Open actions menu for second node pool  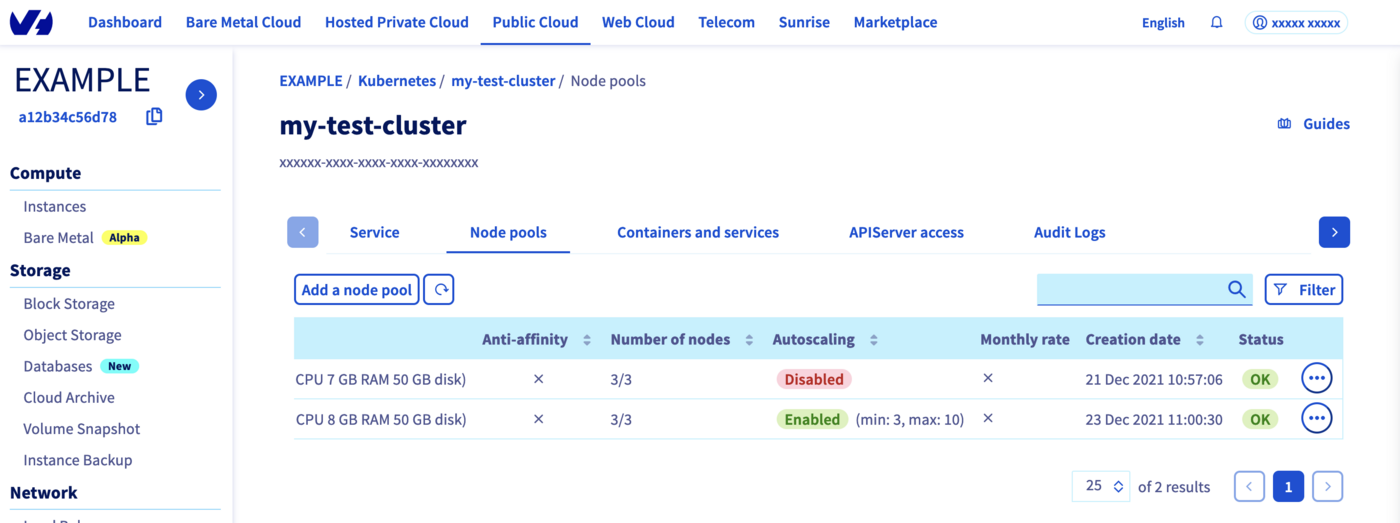click(x=1316, y=419)
